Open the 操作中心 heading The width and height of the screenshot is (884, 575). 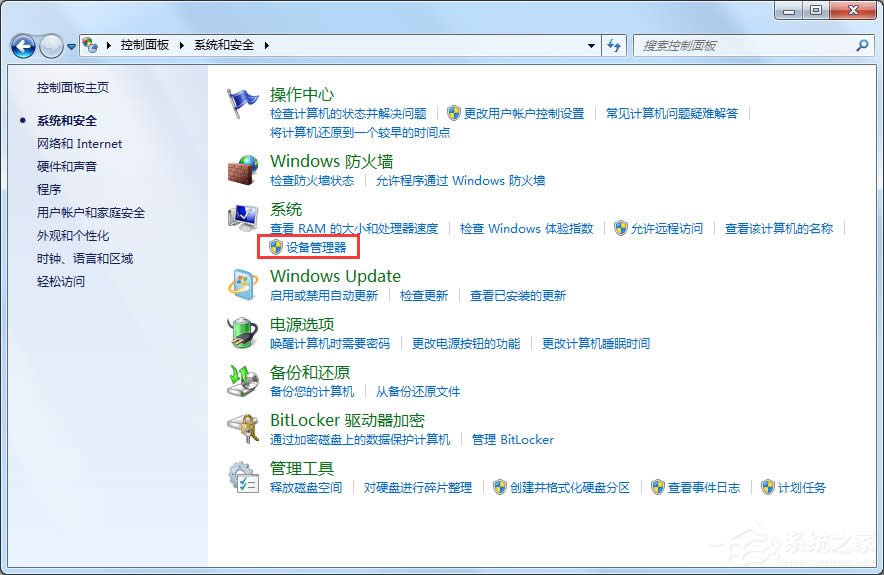pos(302,94)
